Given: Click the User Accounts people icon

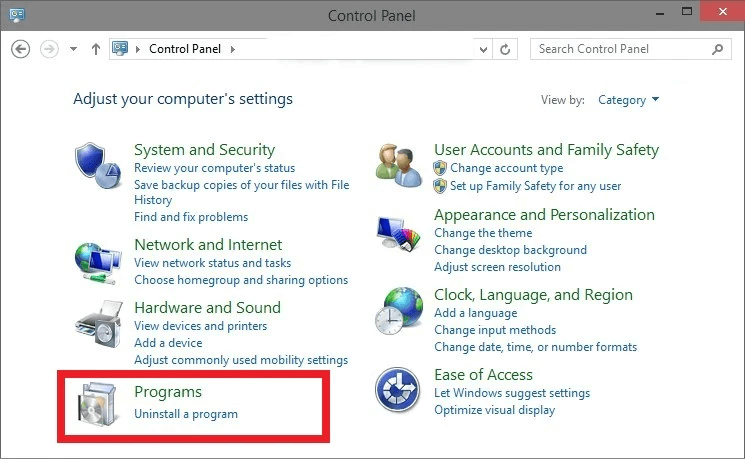Looking at the screenshot, I should click(x=397, y=163).
